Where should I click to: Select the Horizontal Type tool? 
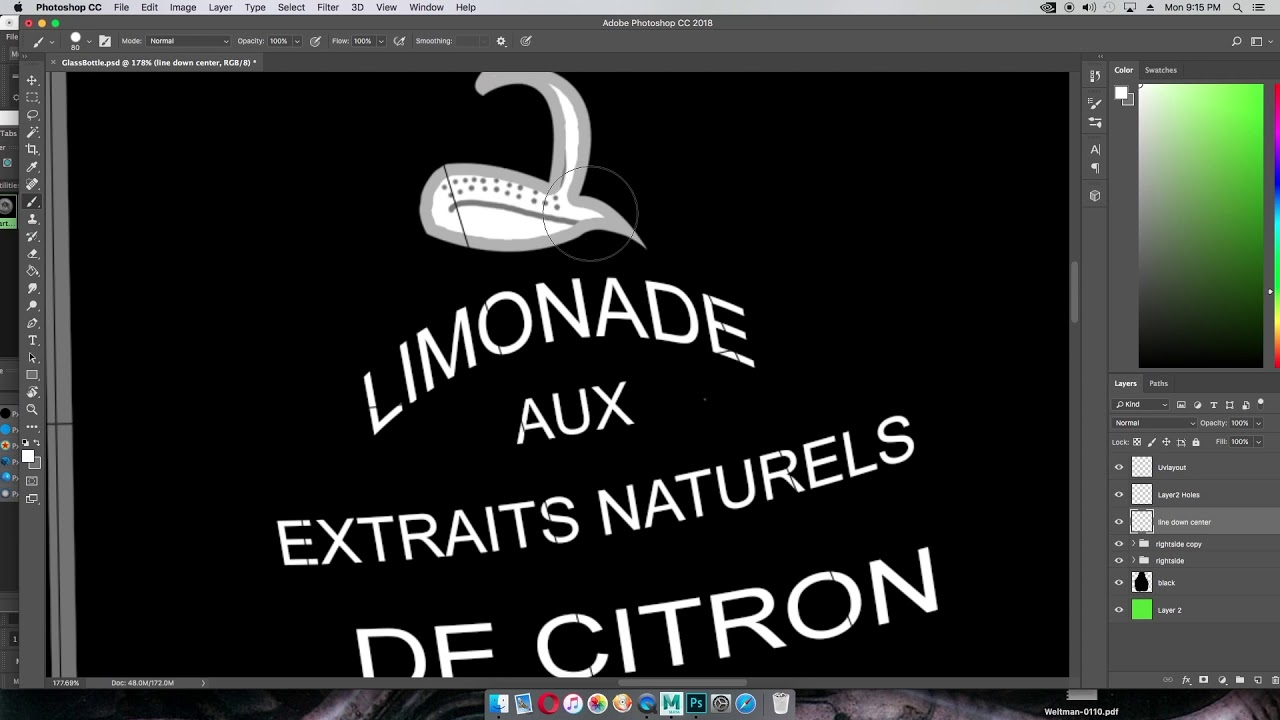pyautogui.click(x=32, y=341)
